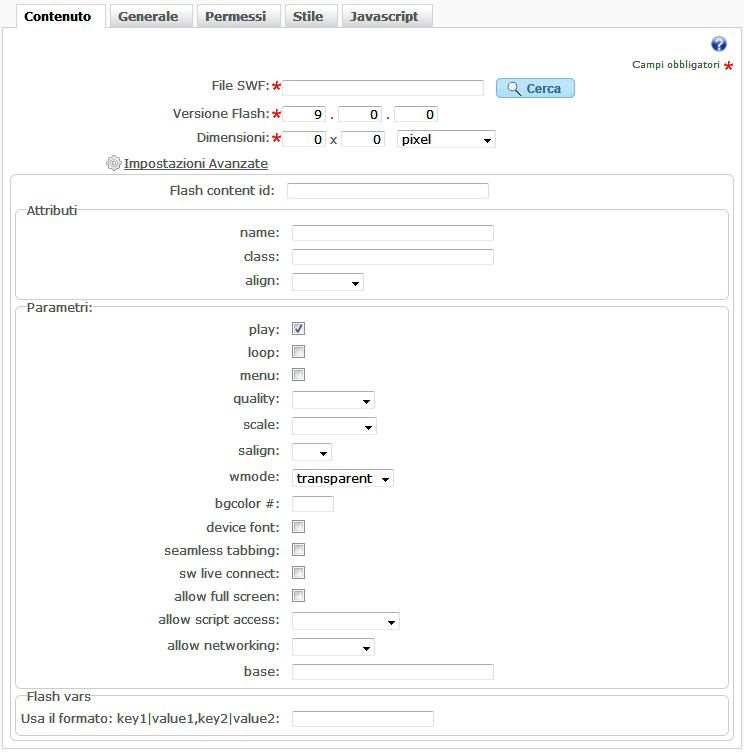Expand the quality dropdown
The image size is (744, 753).
point(333,400)
